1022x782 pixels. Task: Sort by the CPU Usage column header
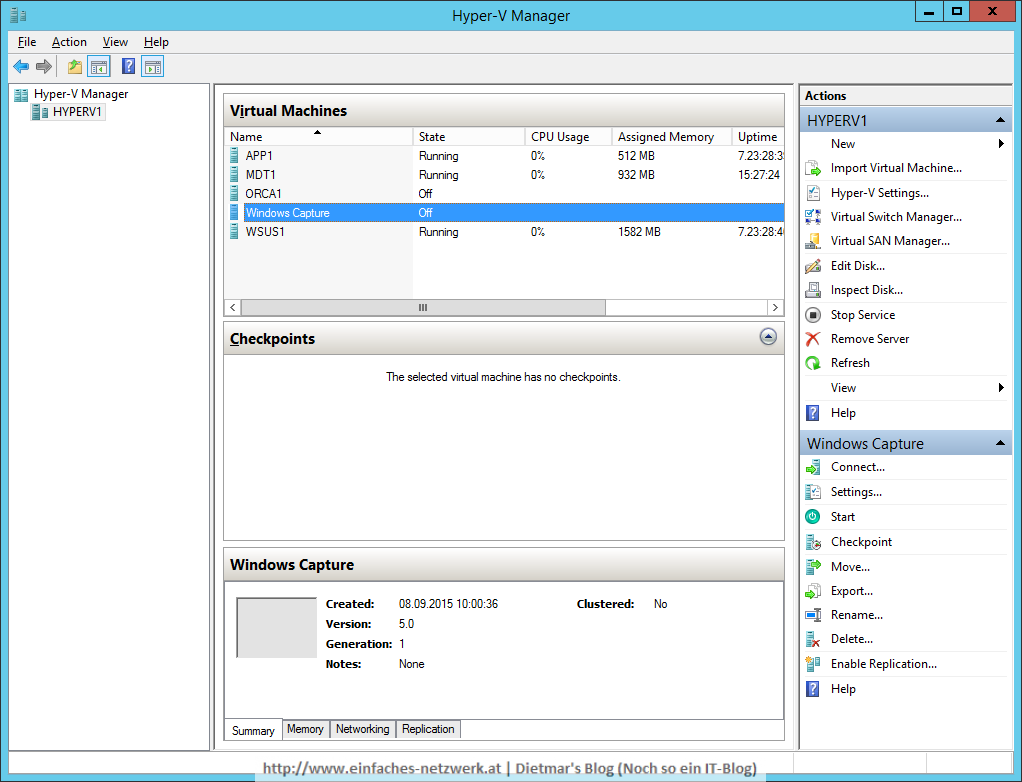pos(568,137)
